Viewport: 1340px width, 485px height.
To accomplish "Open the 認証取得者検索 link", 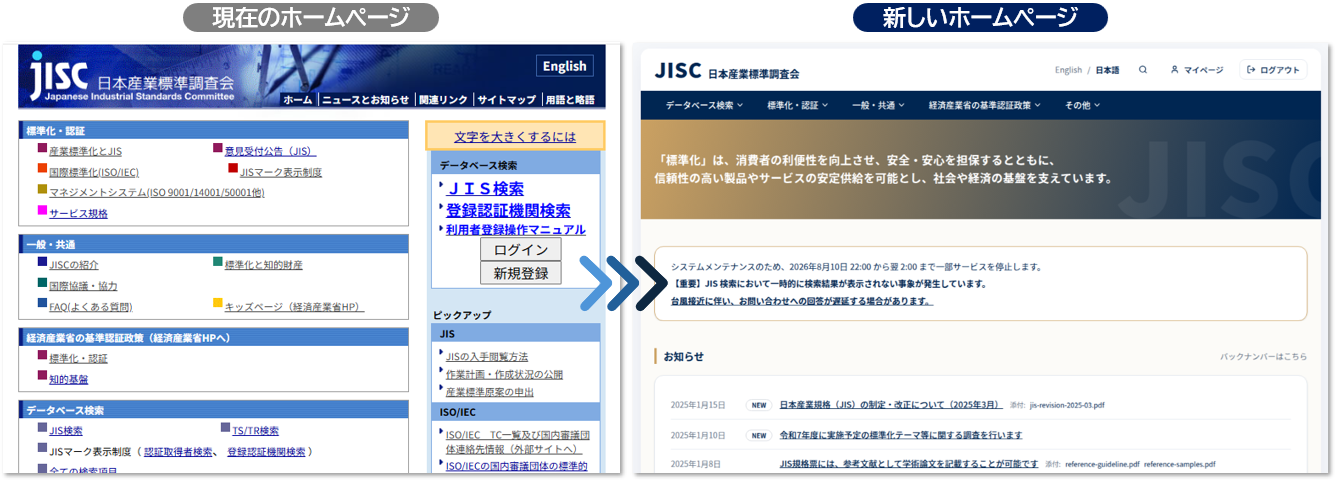I will pyautogui.click(x=178, y=452).
